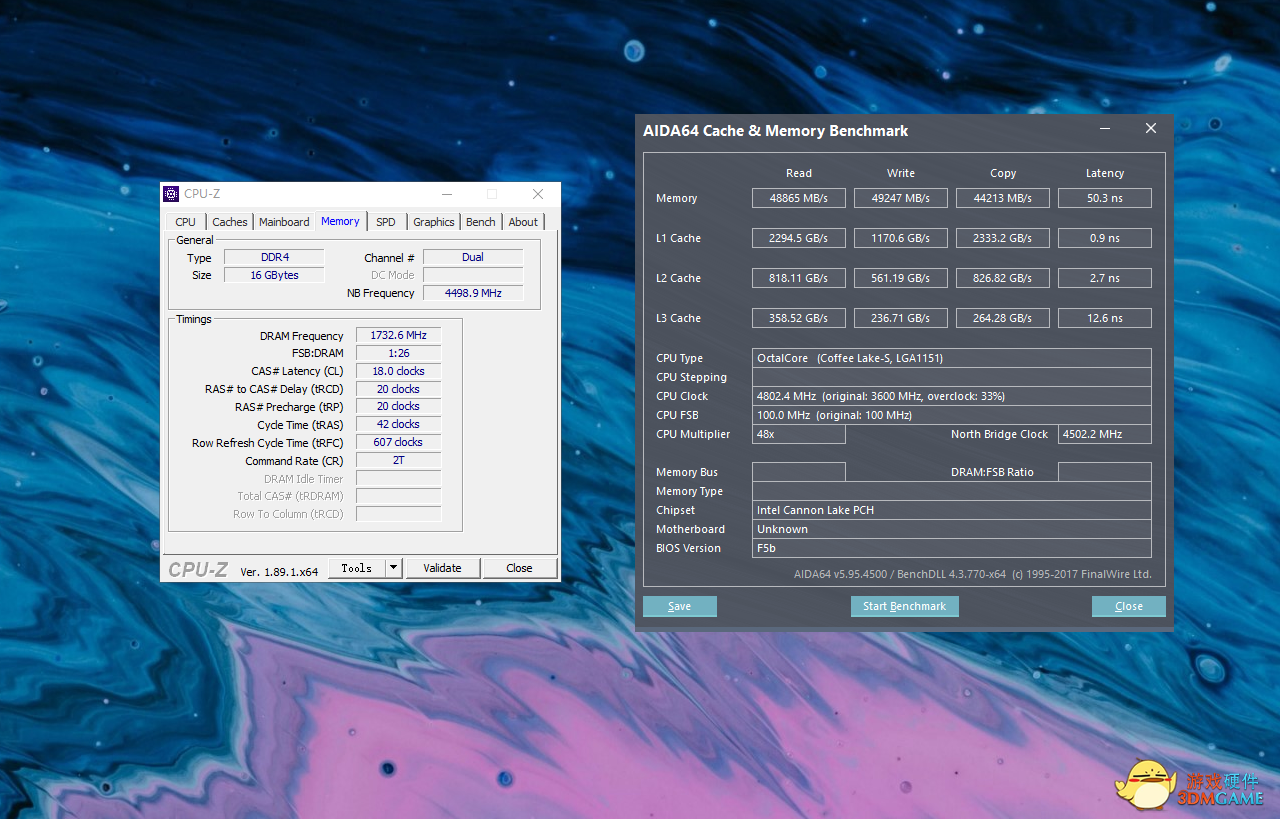Click the CPU-Z version text 1.89.1.x64
This screenshot has height=819, width=1280.
pos(280,572)
